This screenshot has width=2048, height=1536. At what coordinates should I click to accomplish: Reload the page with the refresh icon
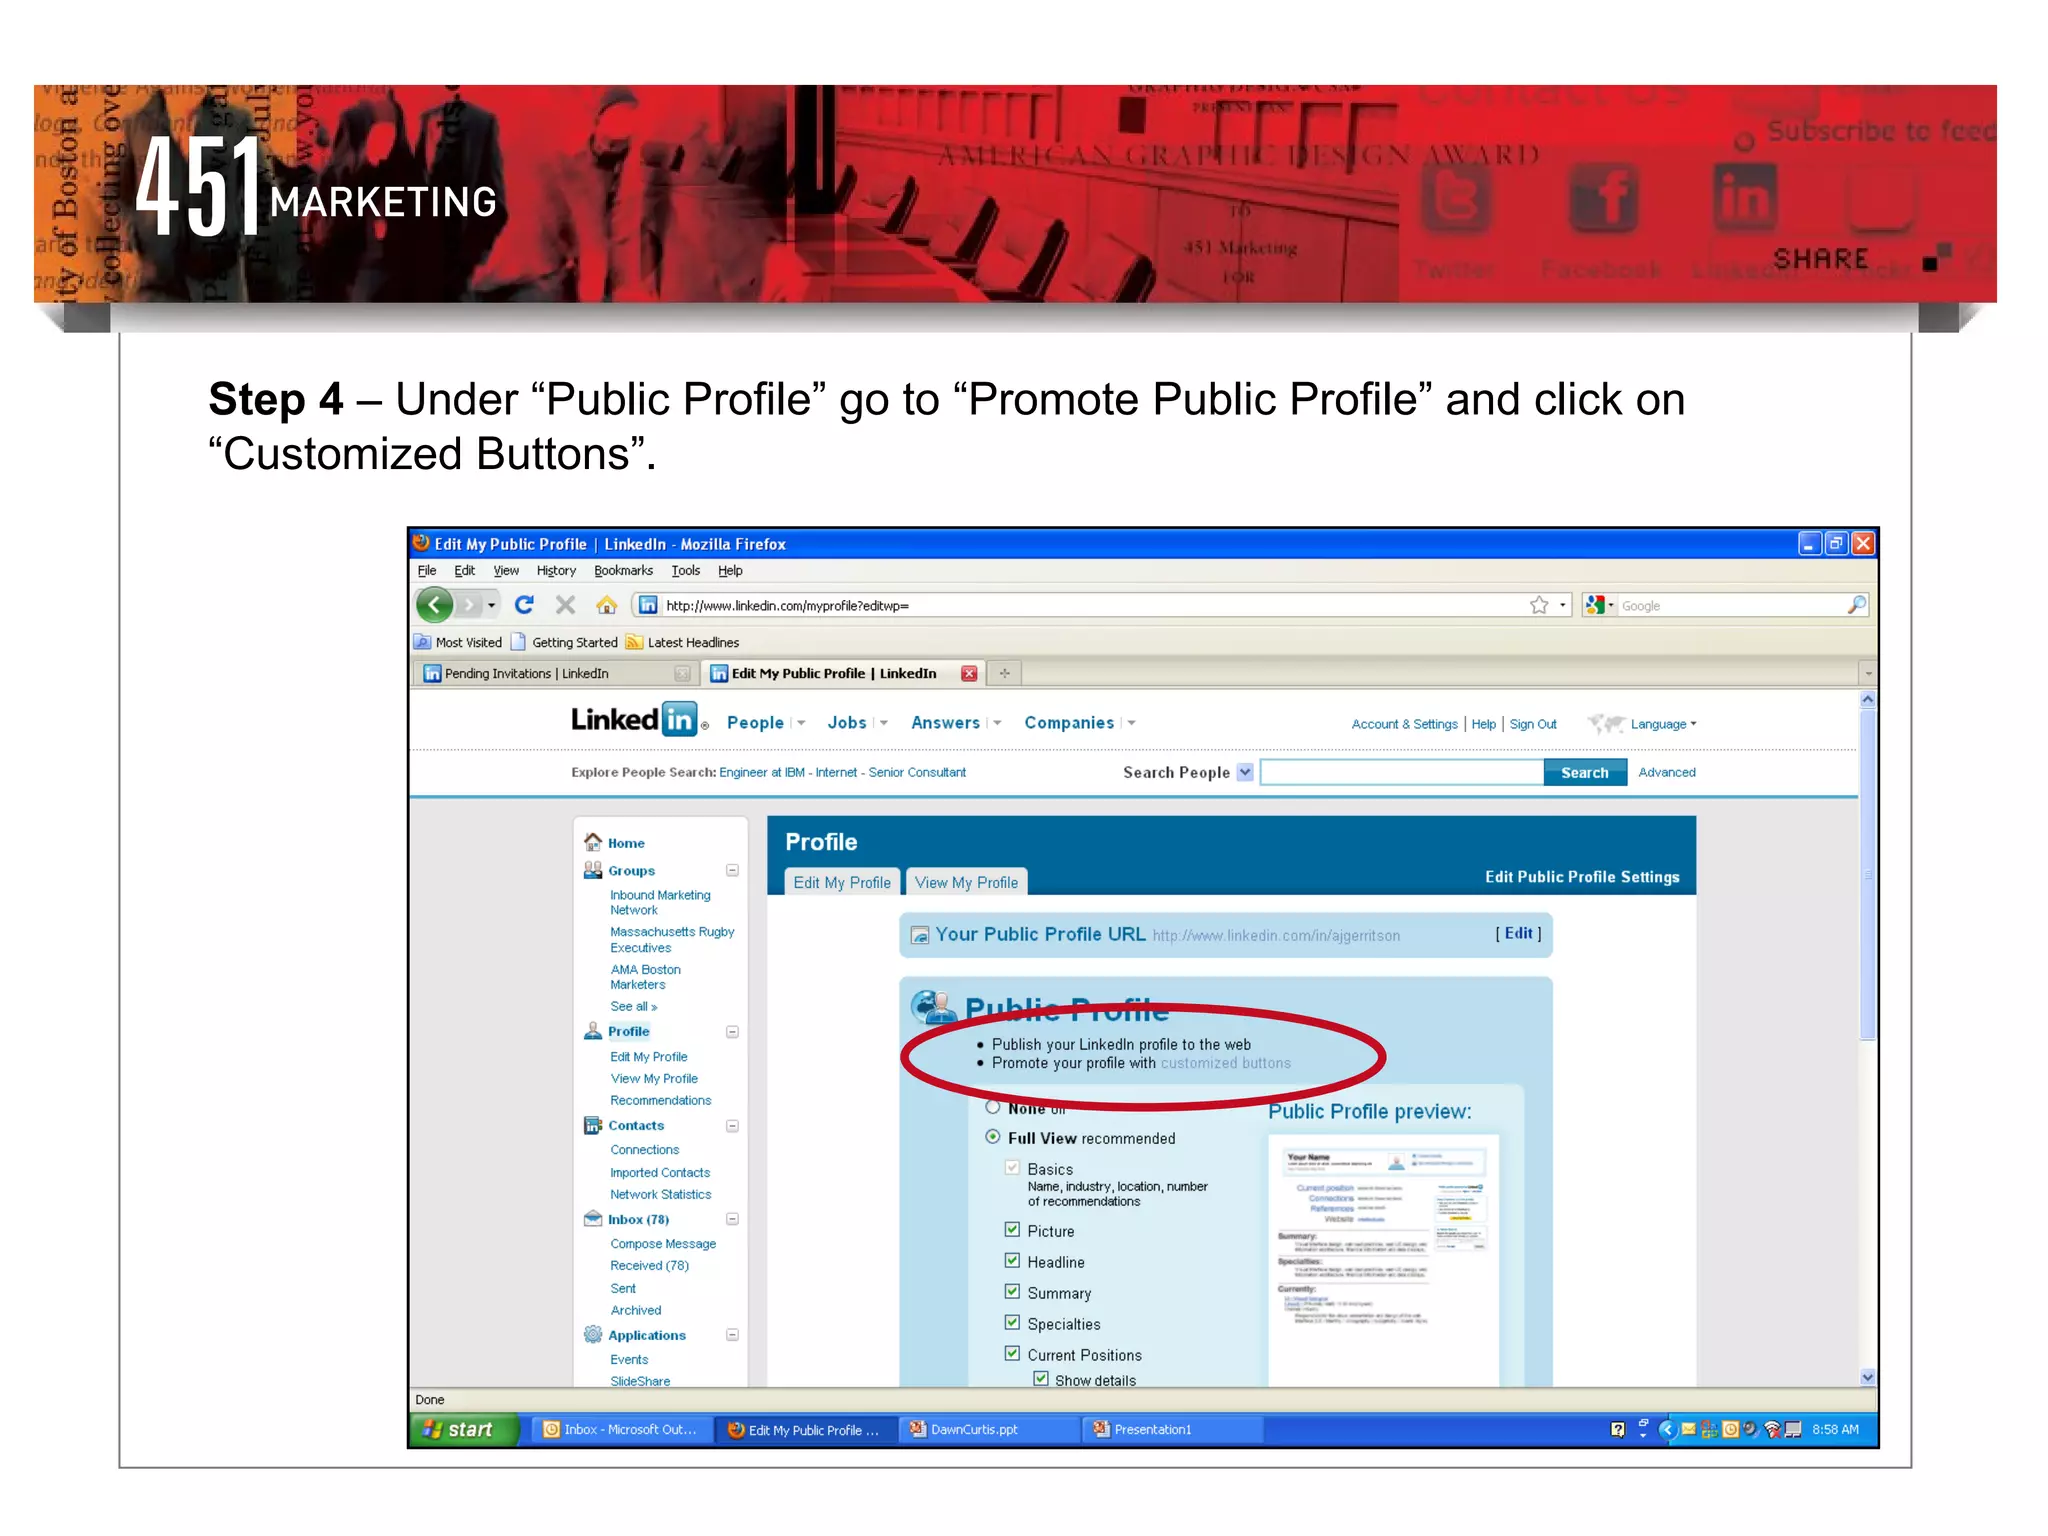click(x=524, y=604)
